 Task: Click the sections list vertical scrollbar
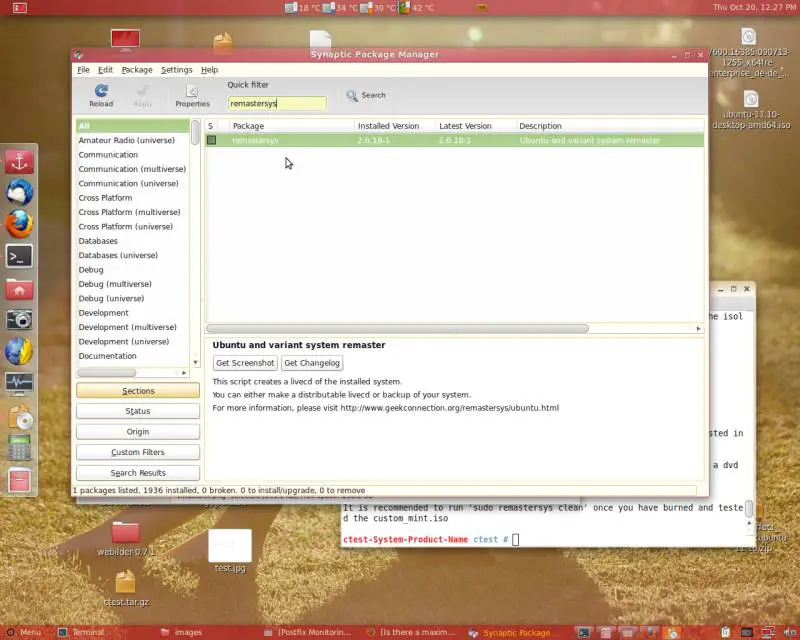195,132
